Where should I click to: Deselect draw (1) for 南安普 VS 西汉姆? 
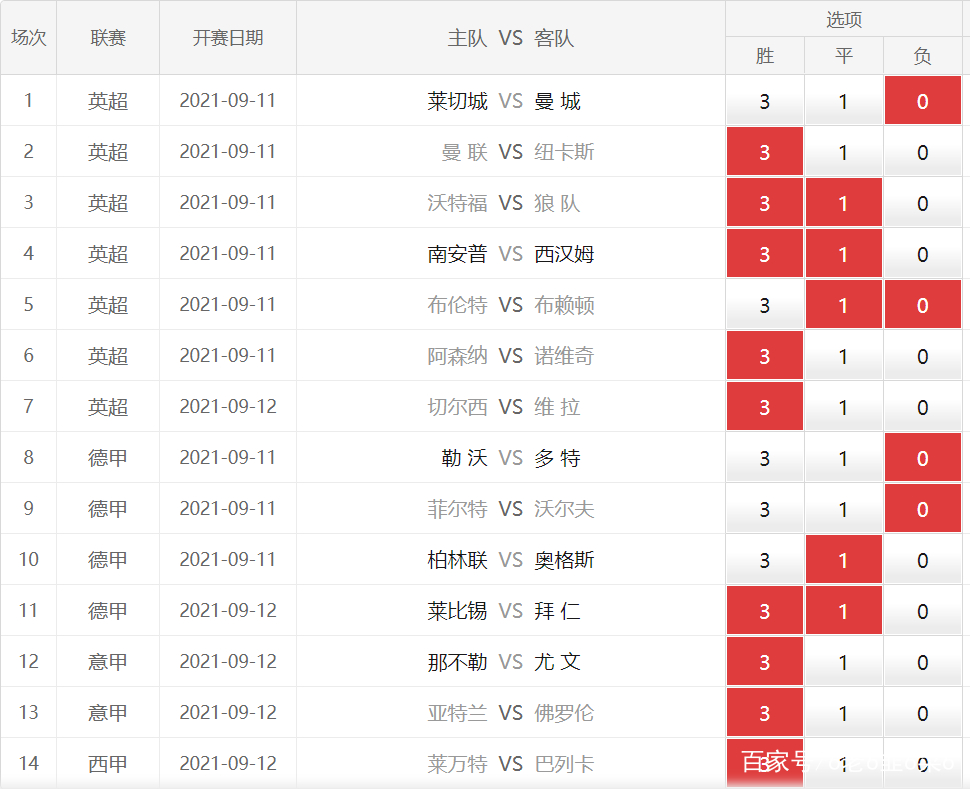pyautogui.click(x=843, y=254)
